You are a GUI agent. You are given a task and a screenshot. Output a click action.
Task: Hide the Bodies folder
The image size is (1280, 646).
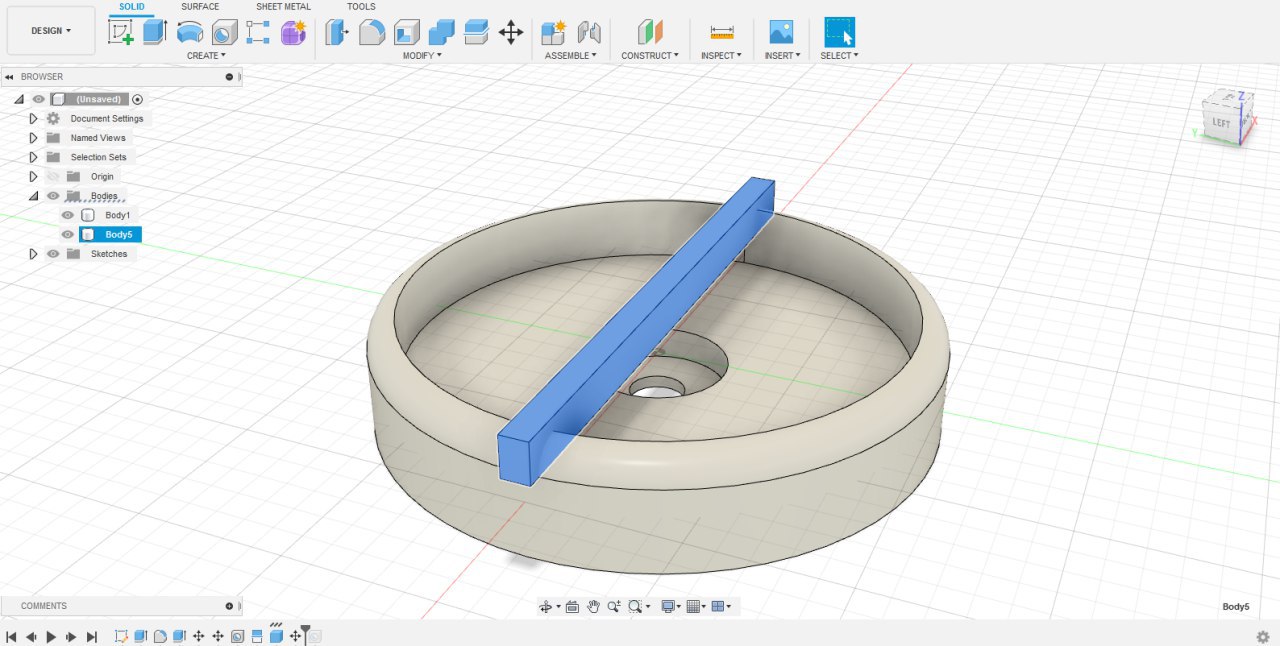pos(53,196)
